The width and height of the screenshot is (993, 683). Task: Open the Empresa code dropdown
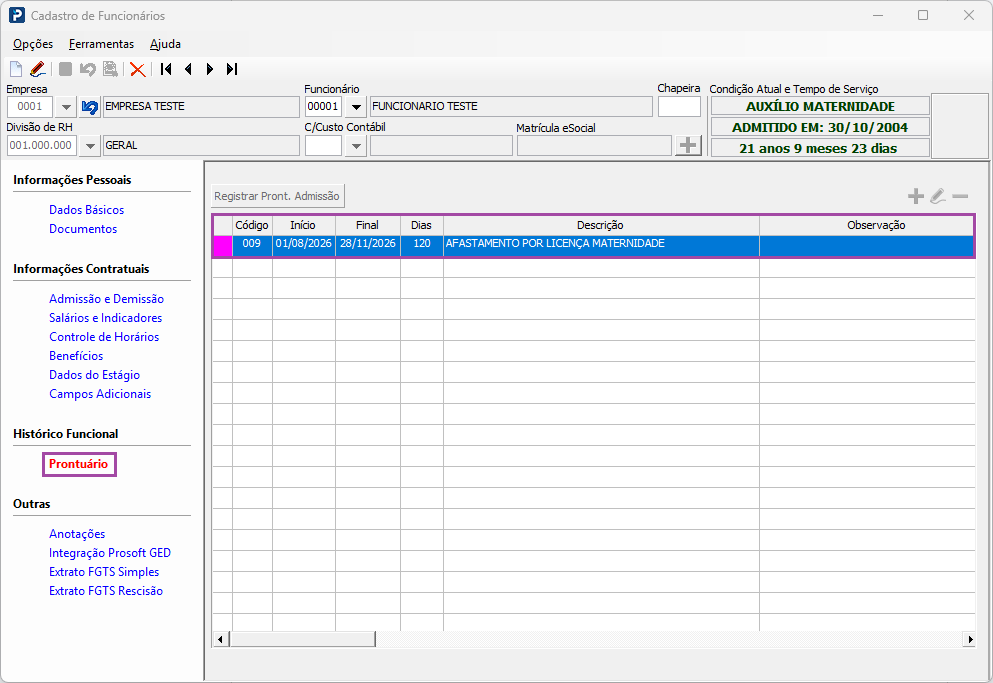tap(66, 107)
